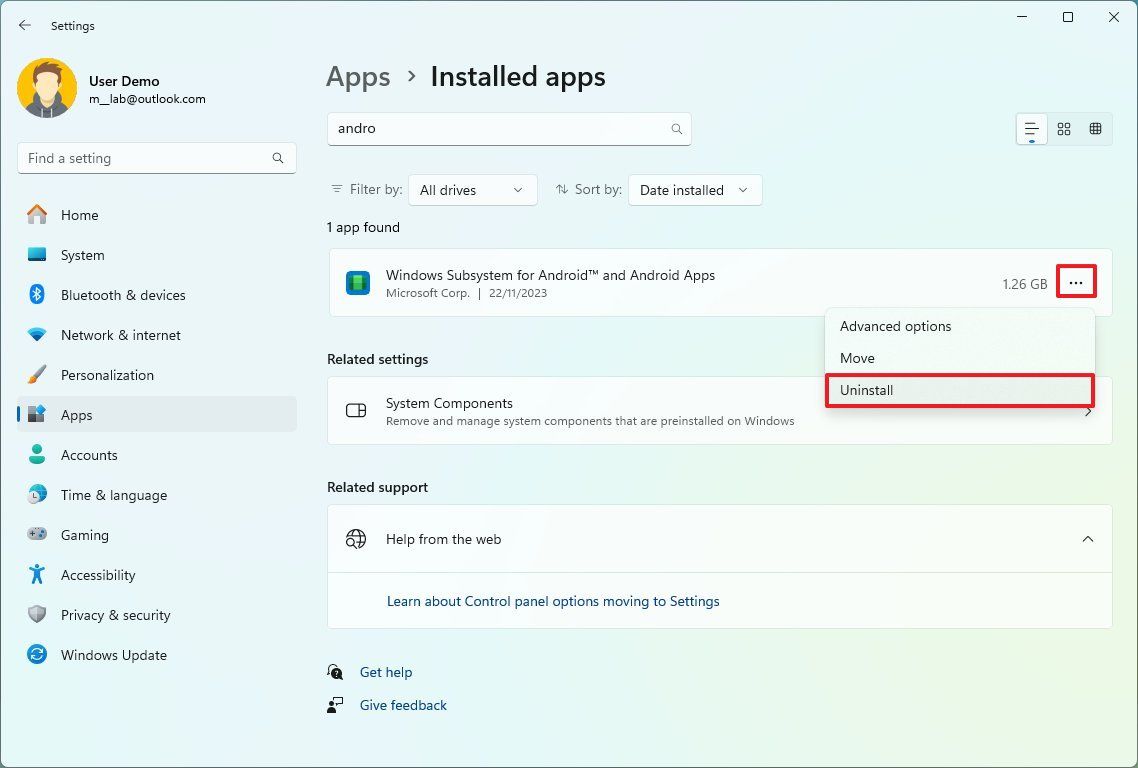This screenshot has width=1138, height=768.
Task: Select the Accessibility section icon
Action: pyautogui.click(x=37, y=575)
